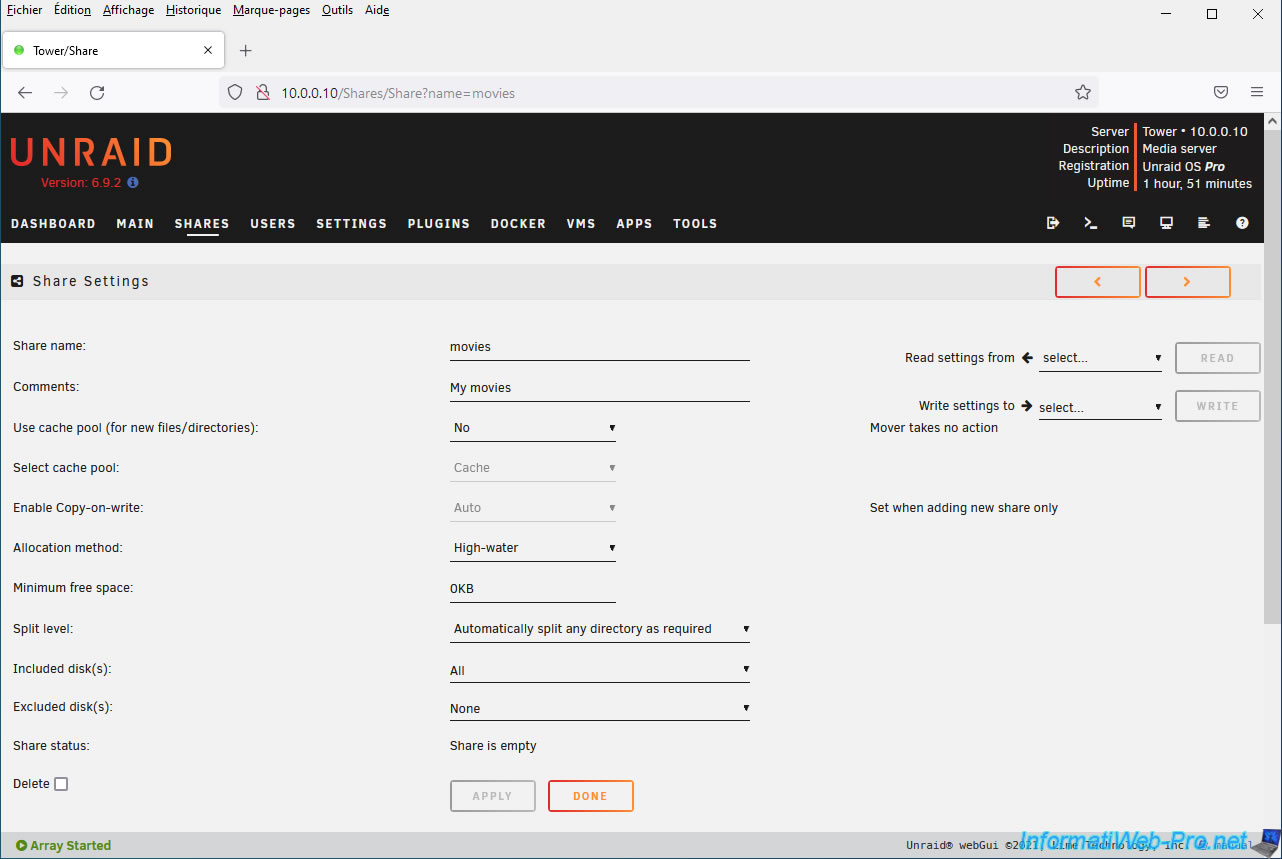Open the web terminal icon

[x=1090, y=223]
